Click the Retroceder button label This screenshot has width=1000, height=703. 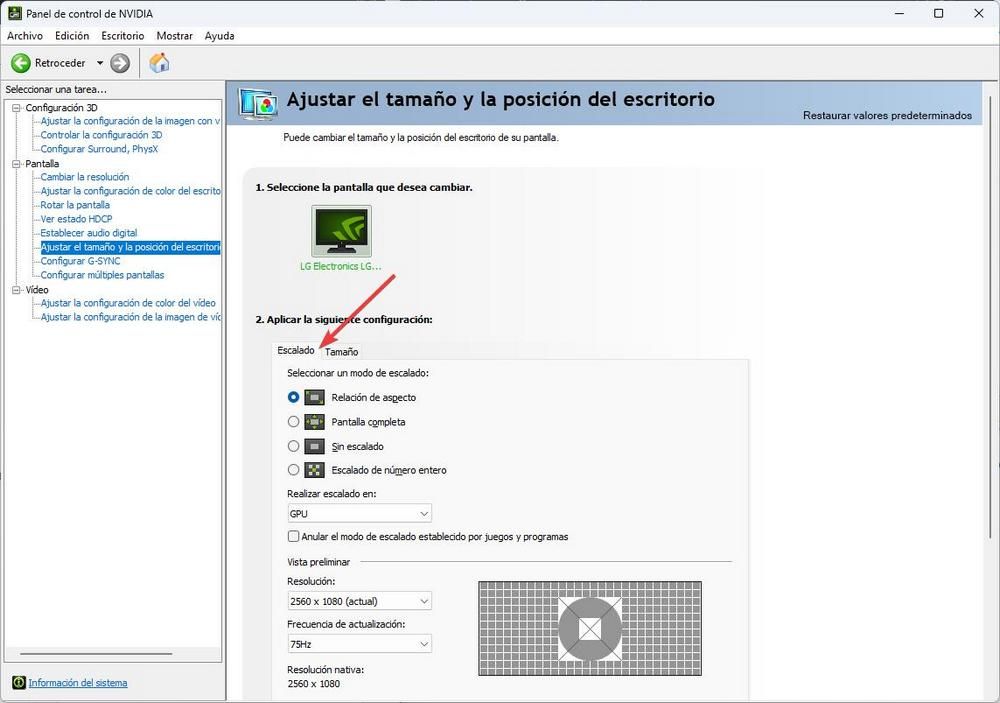pos(60,63)
